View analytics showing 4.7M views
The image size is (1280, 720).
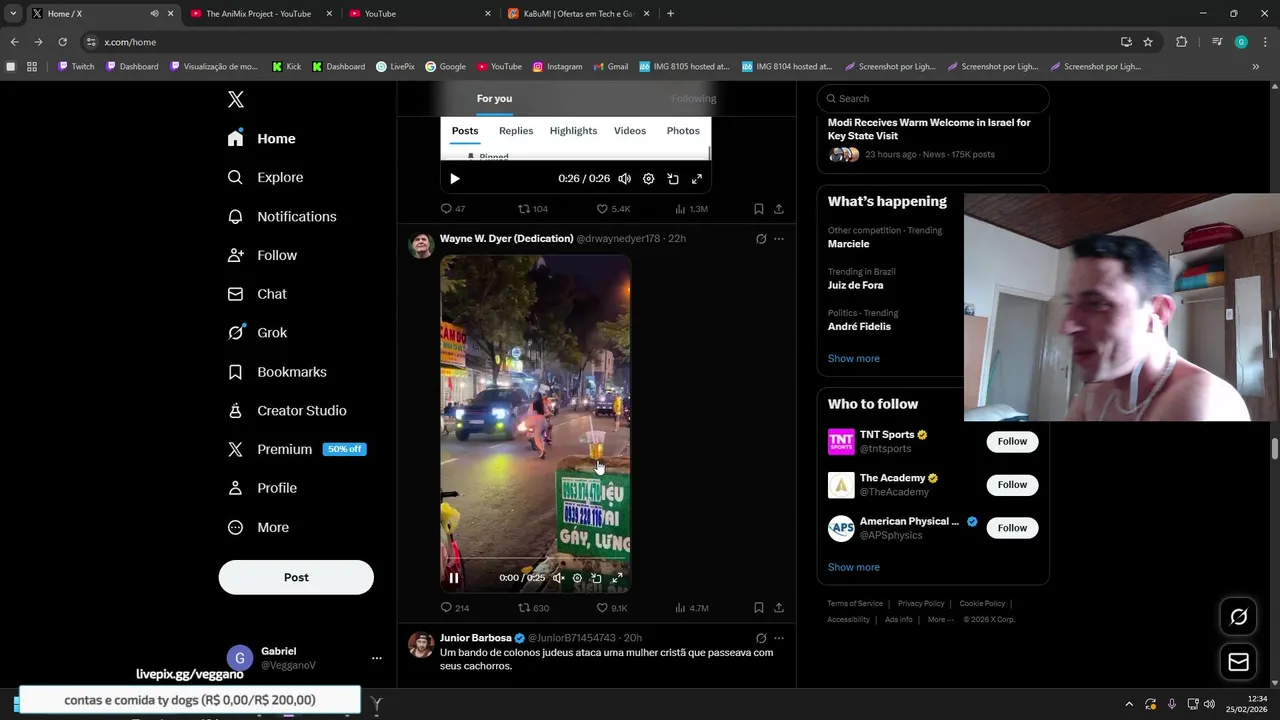click(x=691, y=608)
